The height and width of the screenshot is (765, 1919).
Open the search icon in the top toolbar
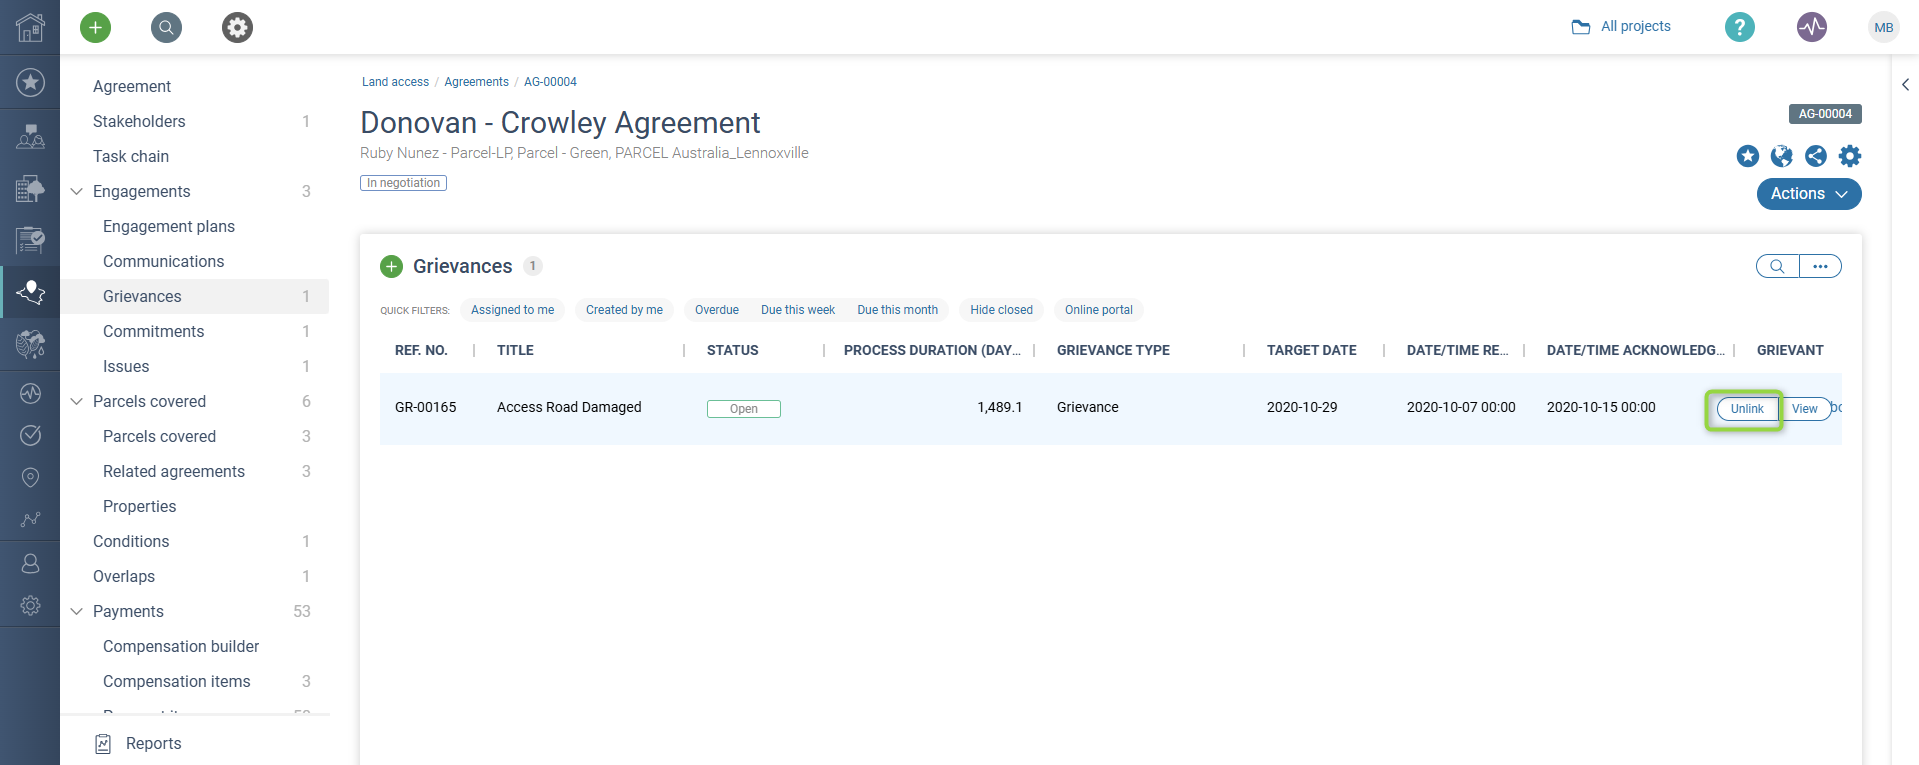(x=166, y=27)
